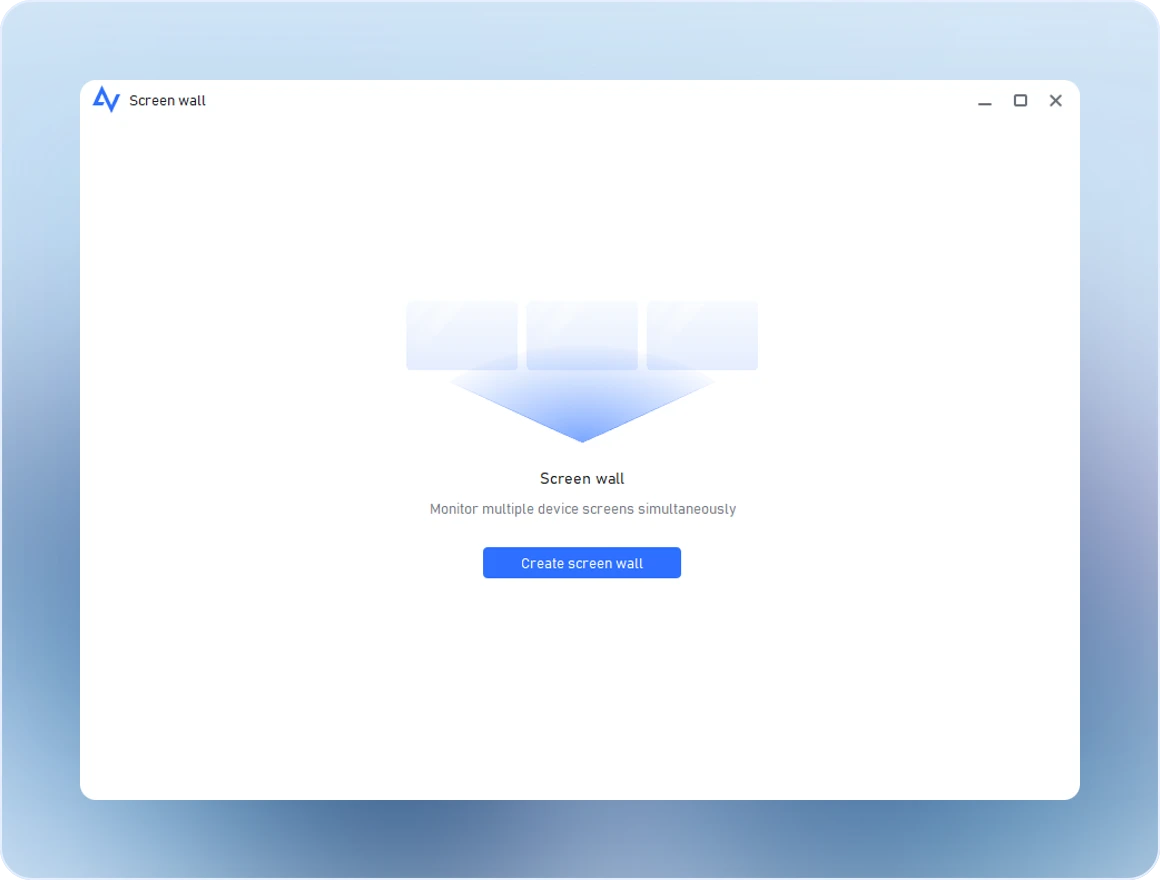Image resolution: width=1160 pixels, height=880 pixels.
Task: Click 'Monitor multiple device screens simultaneously' text
Action: click(x=582, y=509)
